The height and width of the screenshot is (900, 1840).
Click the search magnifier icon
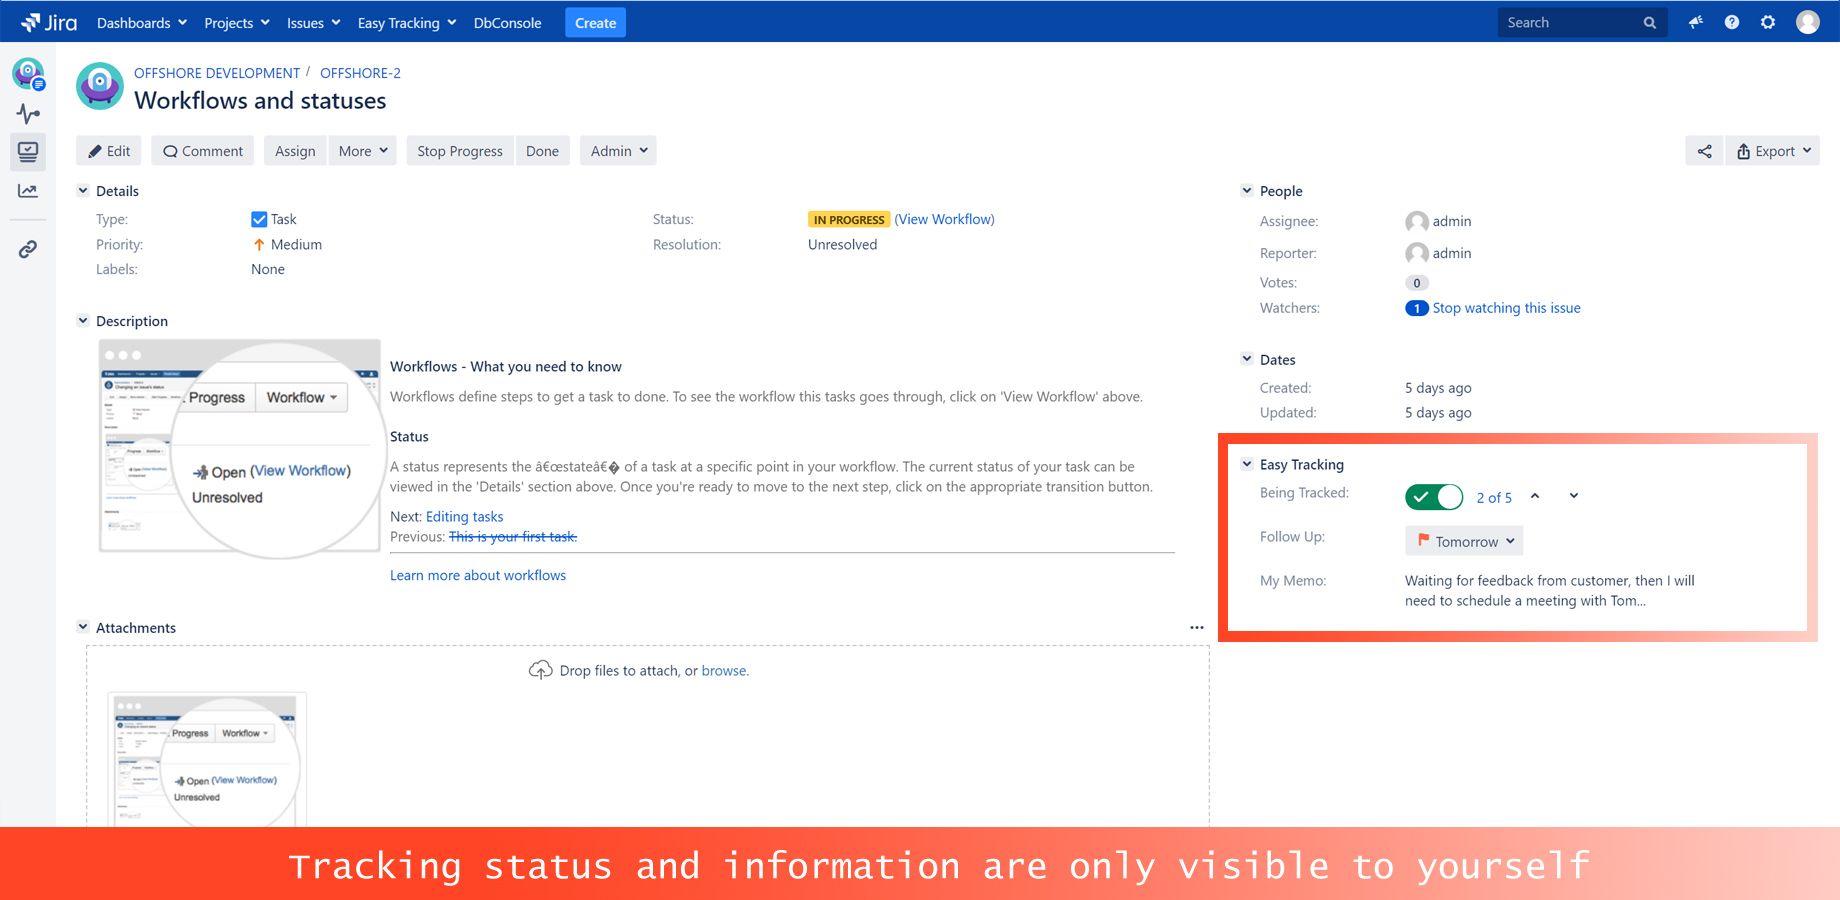tap(1650, 23)
